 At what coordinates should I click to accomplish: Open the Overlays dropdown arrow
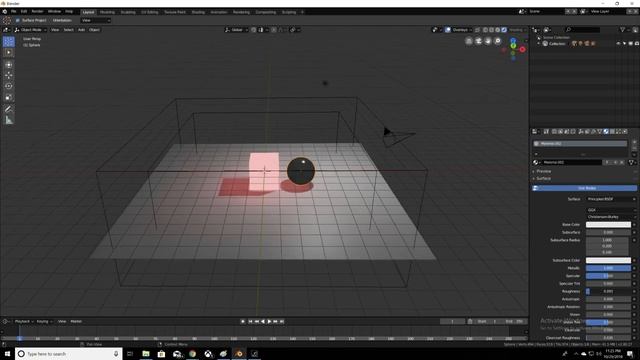click(x=470, y=30)
